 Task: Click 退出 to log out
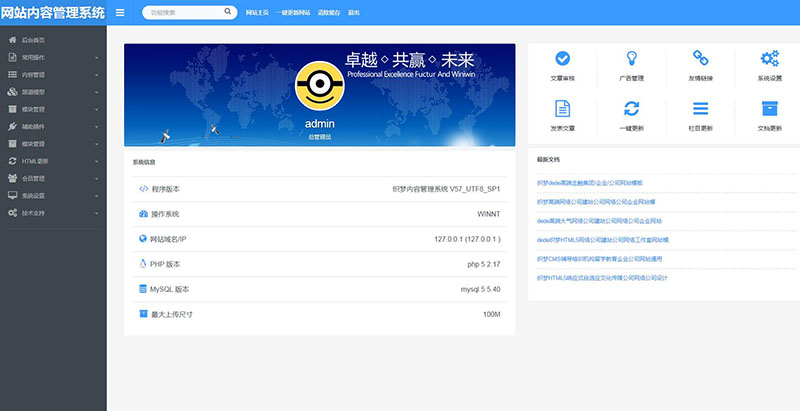[353, 13]
